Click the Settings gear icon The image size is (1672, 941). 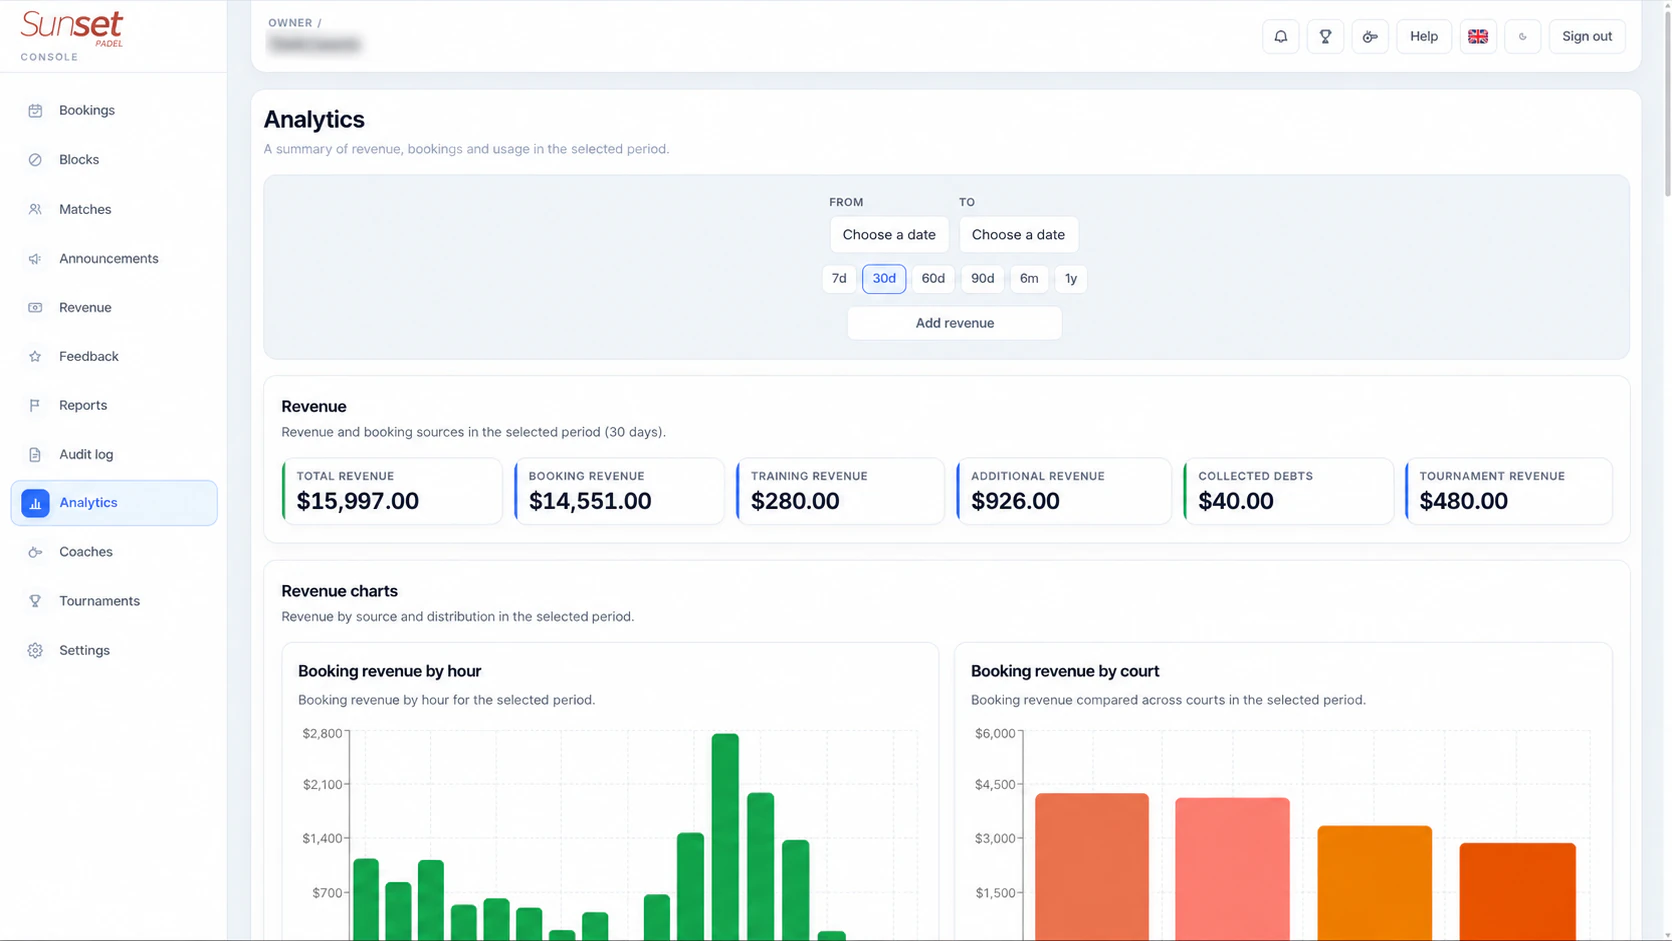pyautogui.click(x=35, y=651)
